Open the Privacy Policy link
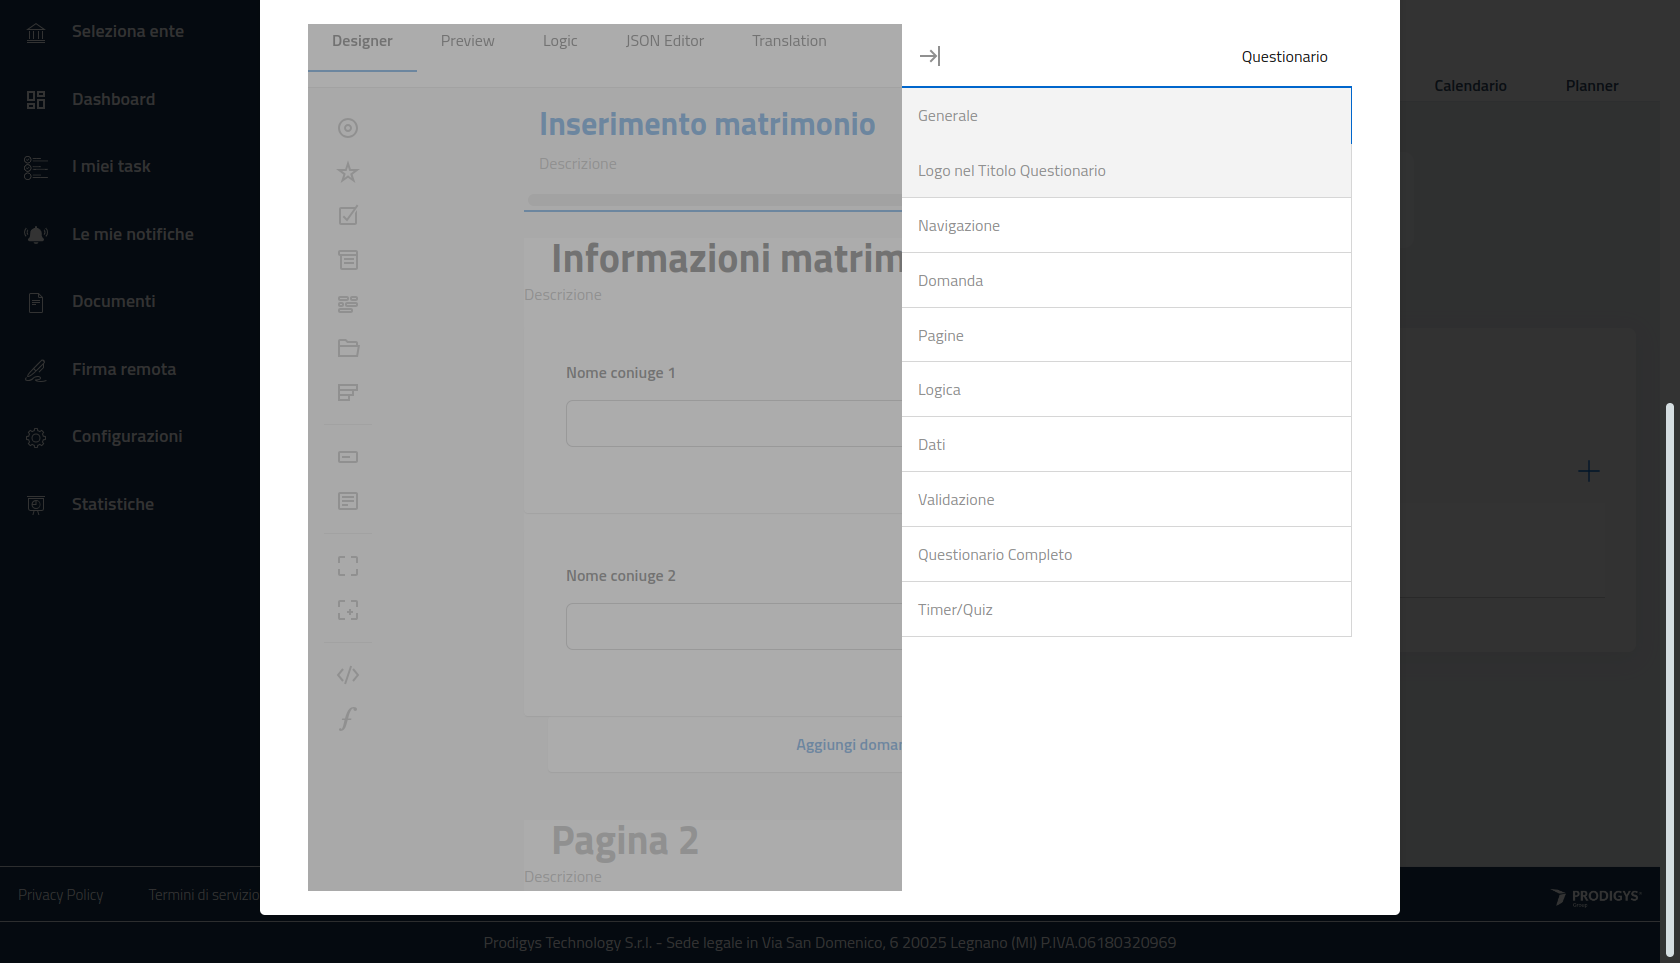Image resolution: width=1680 pixels, height=963 pixels. pyautogui.click(x=61, y=895)
